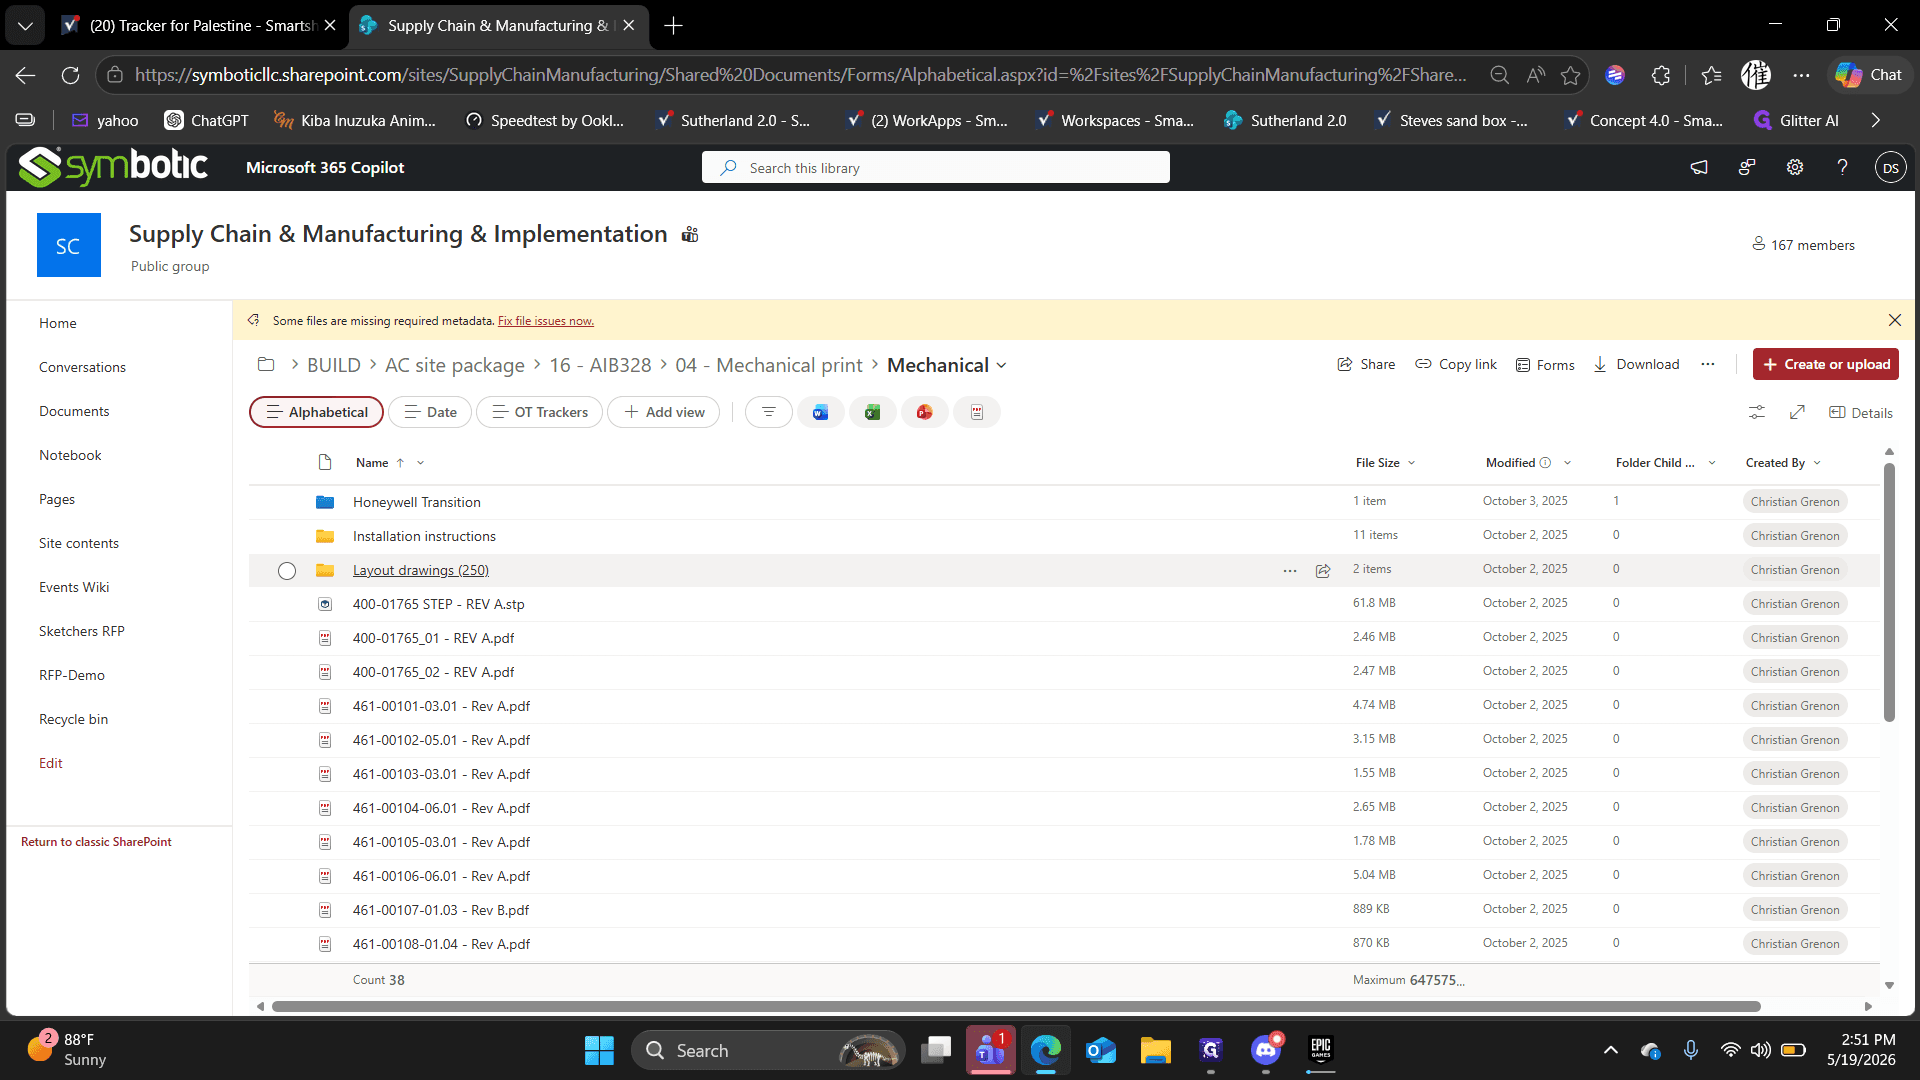Open Folder Child column dropdown
Viewport: 1920px width, 1080px height.
point(1712,463)
